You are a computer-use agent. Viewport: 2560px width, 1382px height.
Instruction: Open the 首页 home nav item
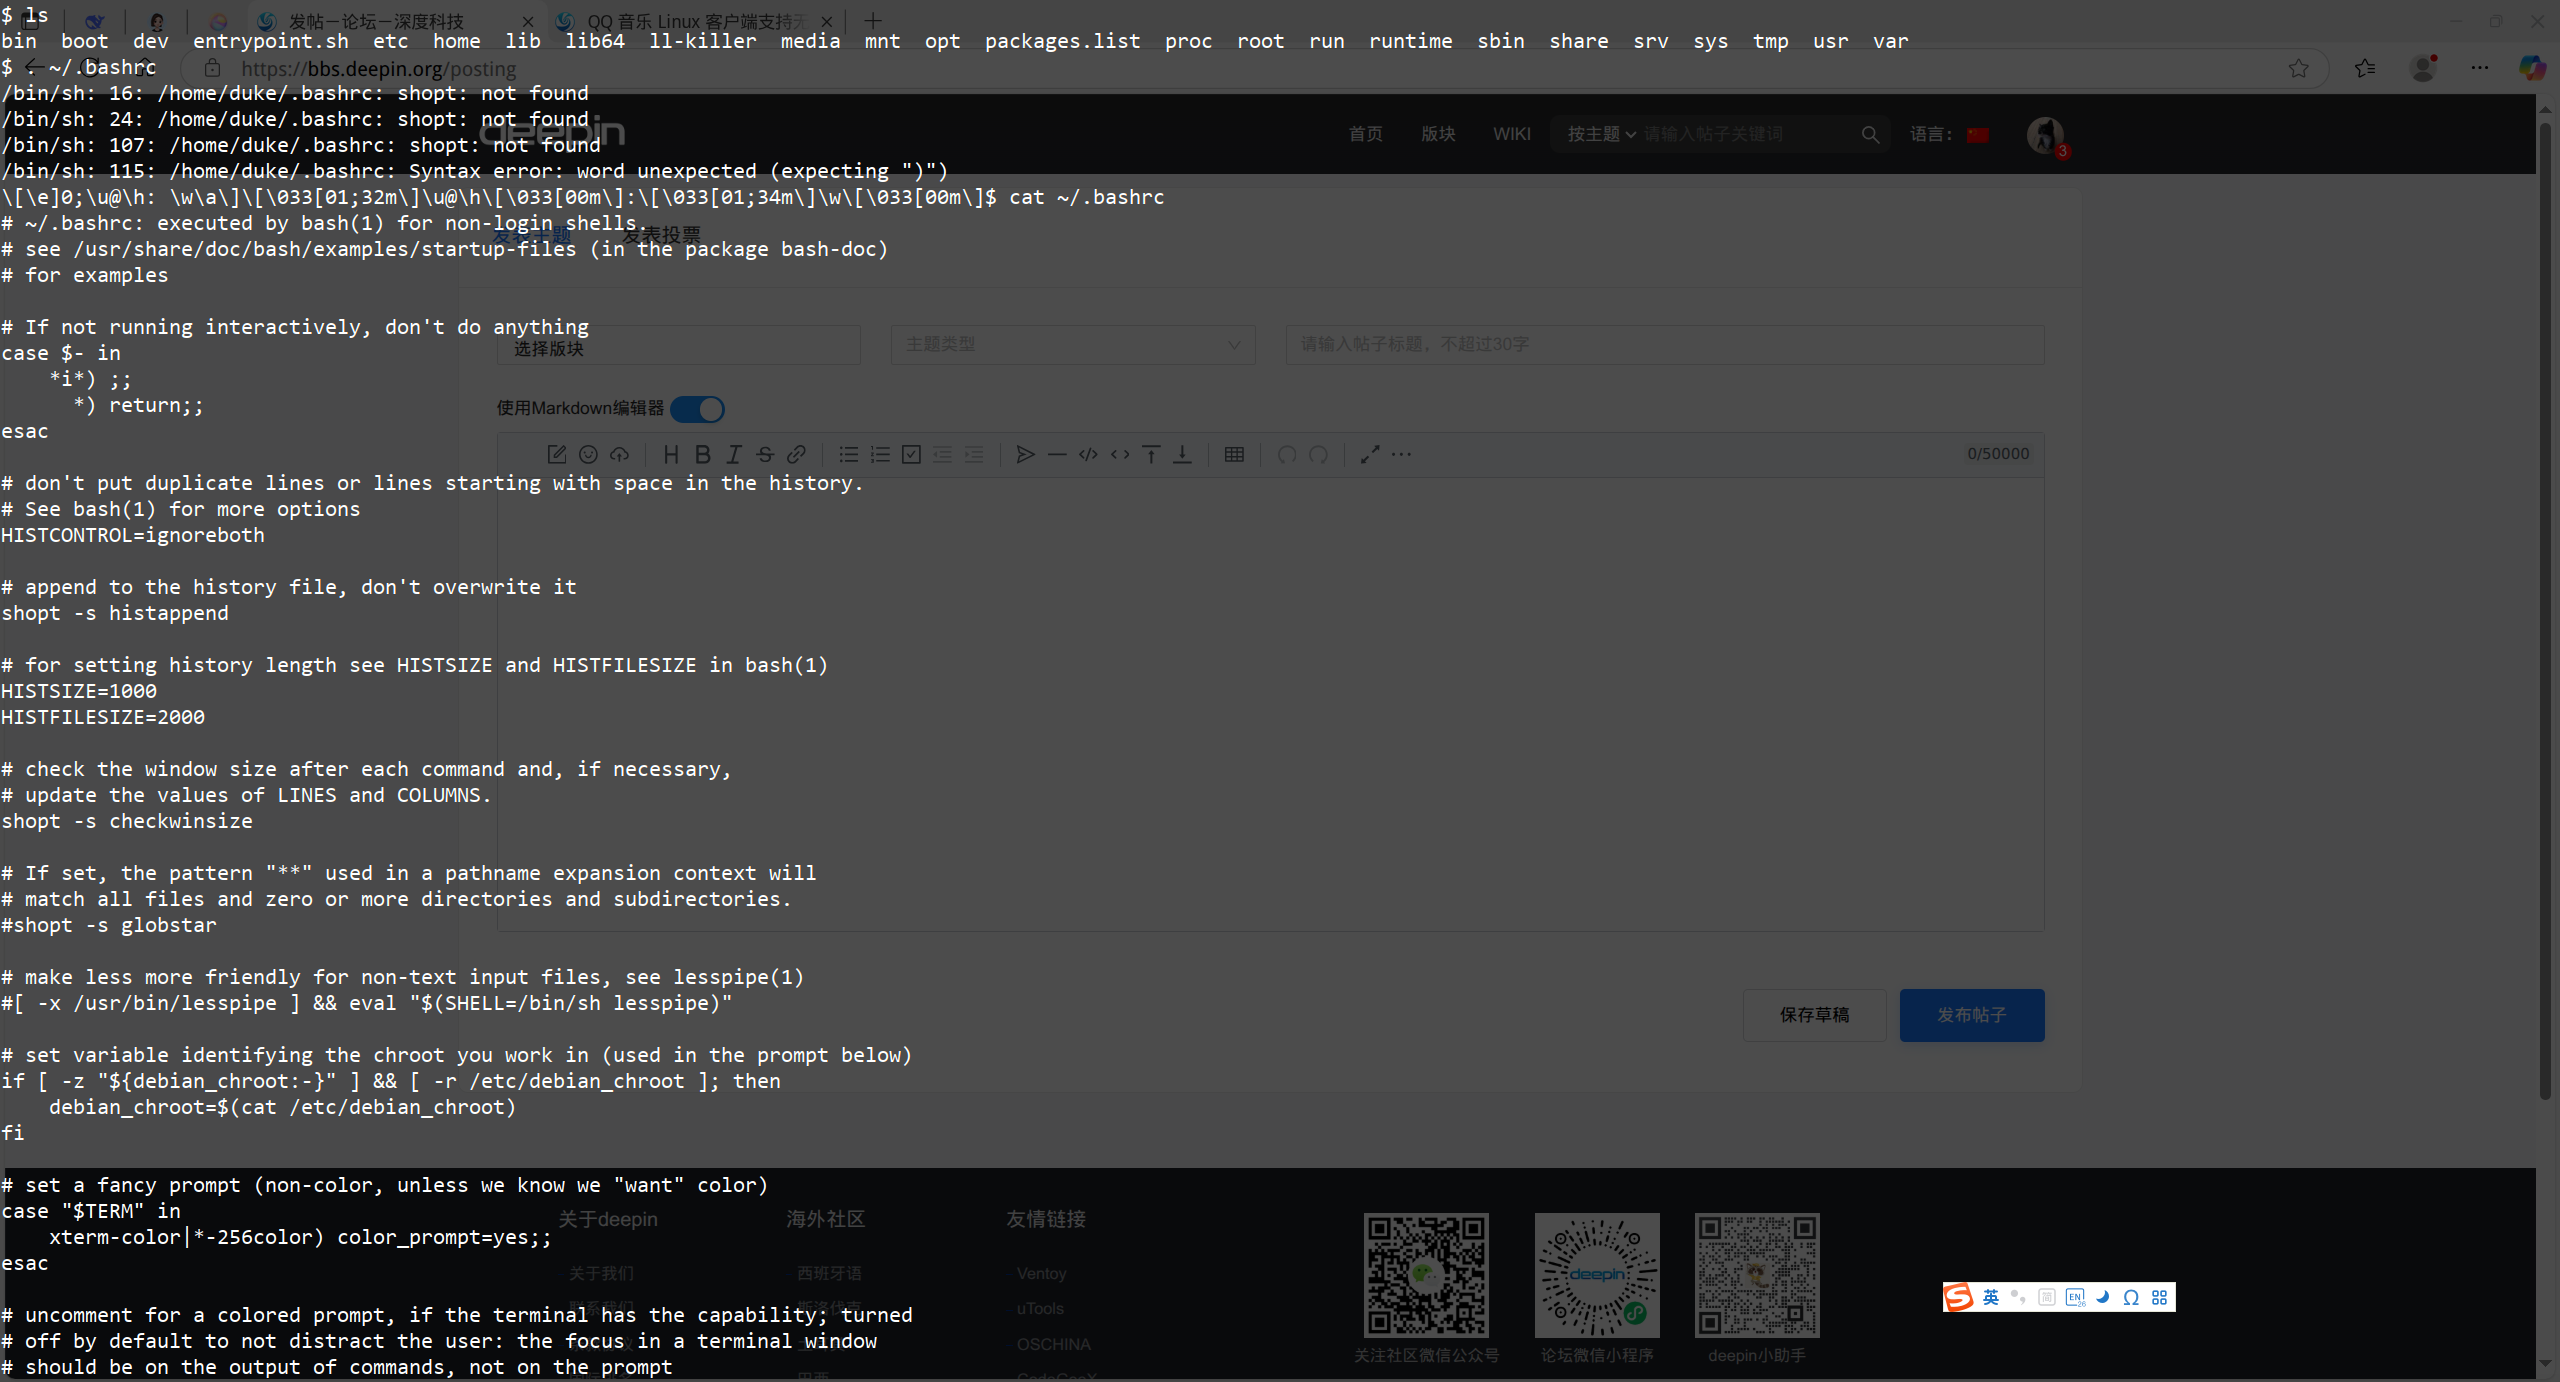point(1365,134)
